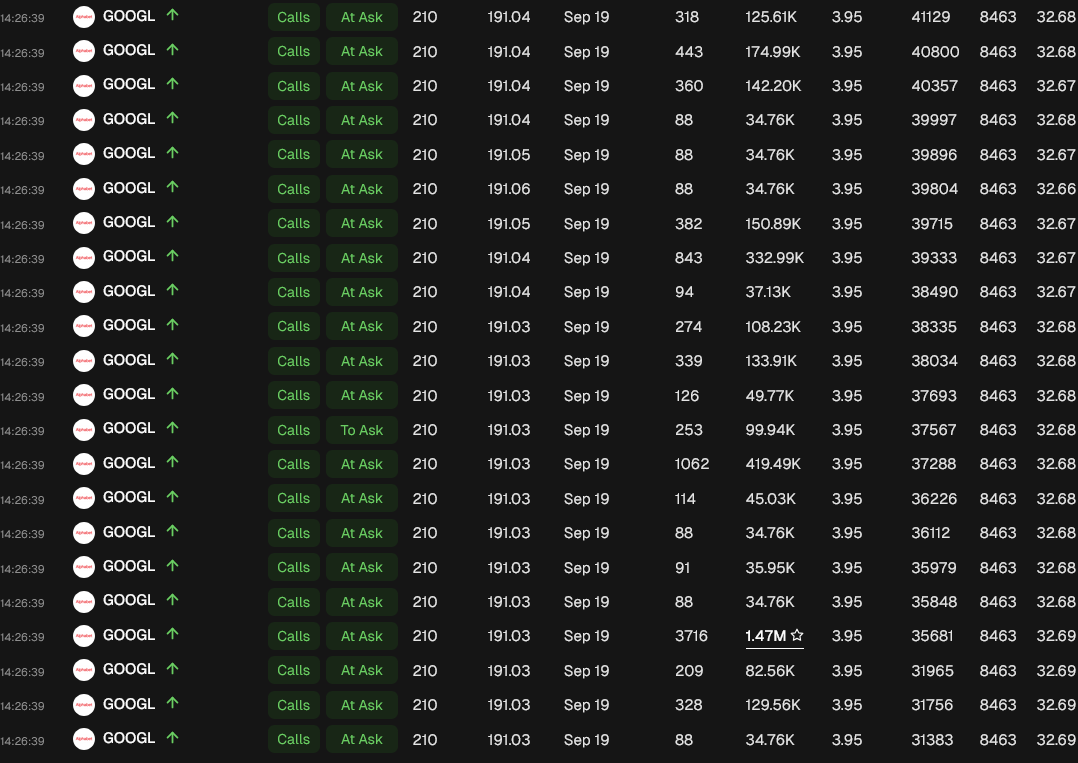1078x763 pixels.
Task: Click the 38490 volume cell
Action: coord(934,292)
